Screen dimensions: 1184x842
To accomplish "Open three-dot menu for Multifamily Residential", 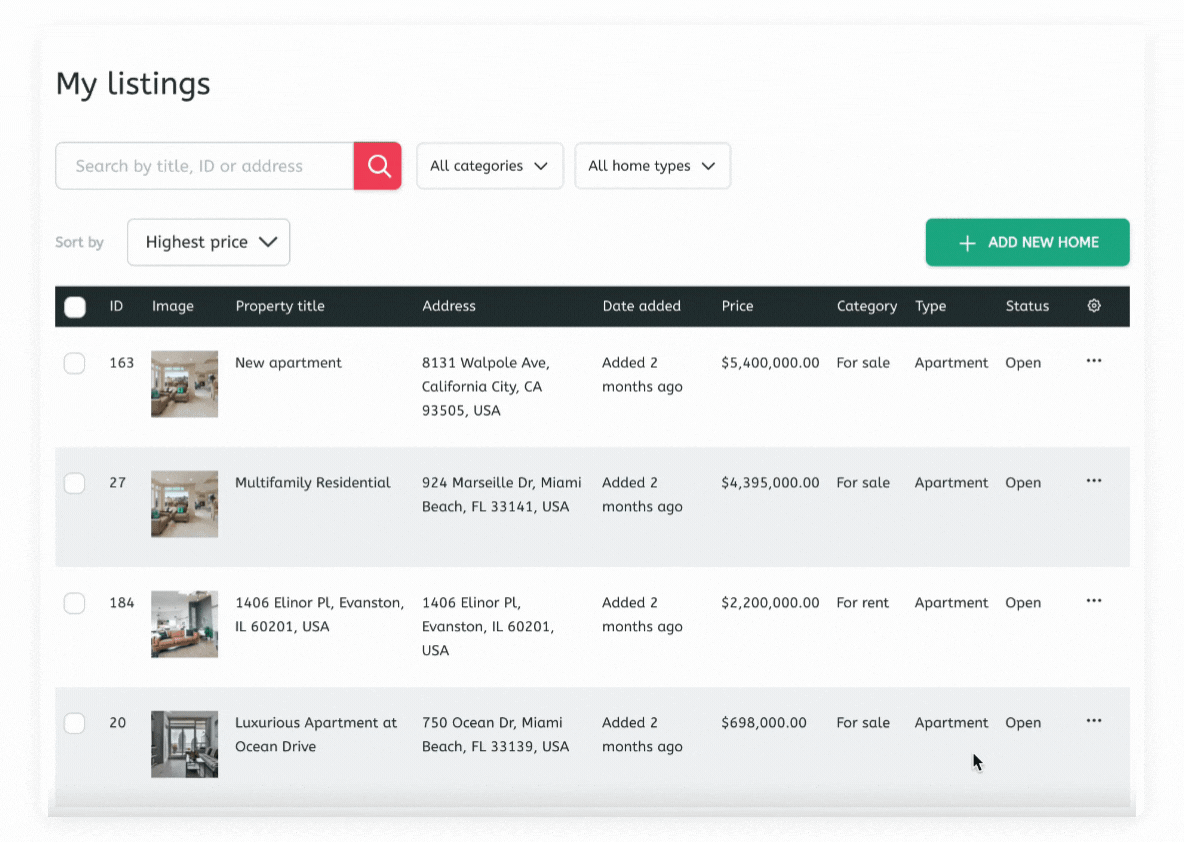I will (1094, 481).
